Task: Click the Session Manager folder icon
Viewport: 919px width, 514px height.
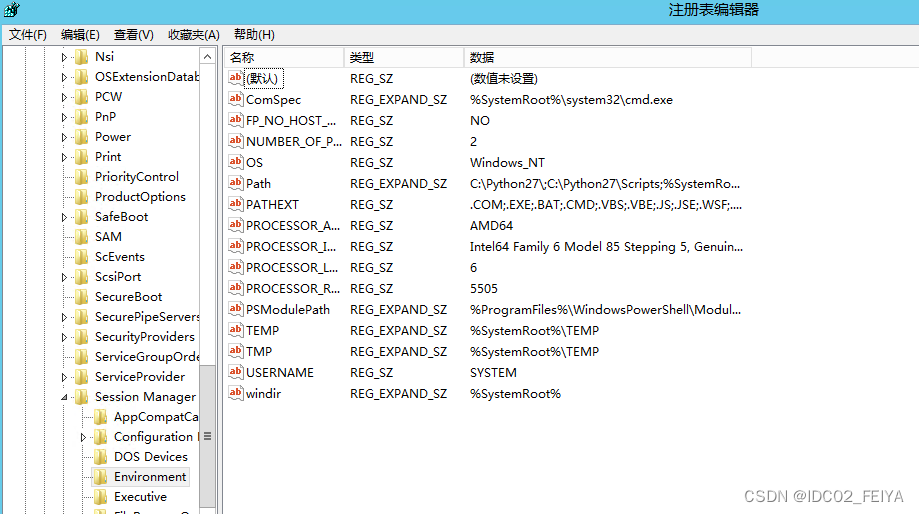Action: [x=82, y=397]
